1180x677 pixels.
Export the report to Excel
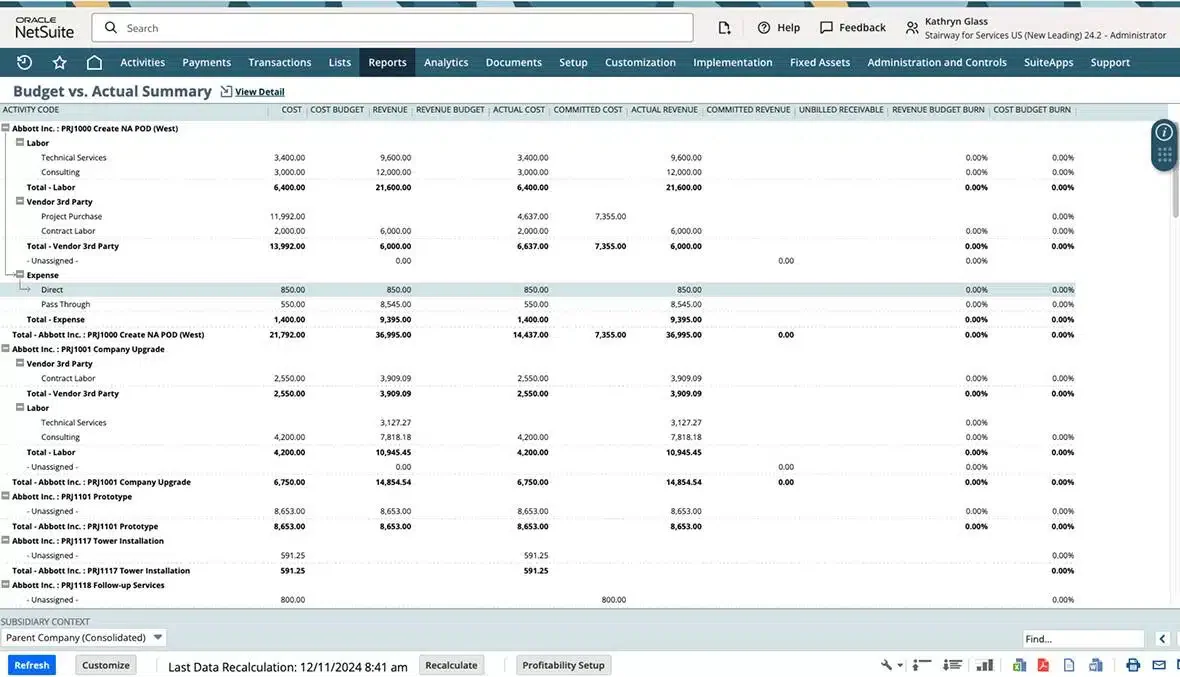click(x=1019, y=665)
